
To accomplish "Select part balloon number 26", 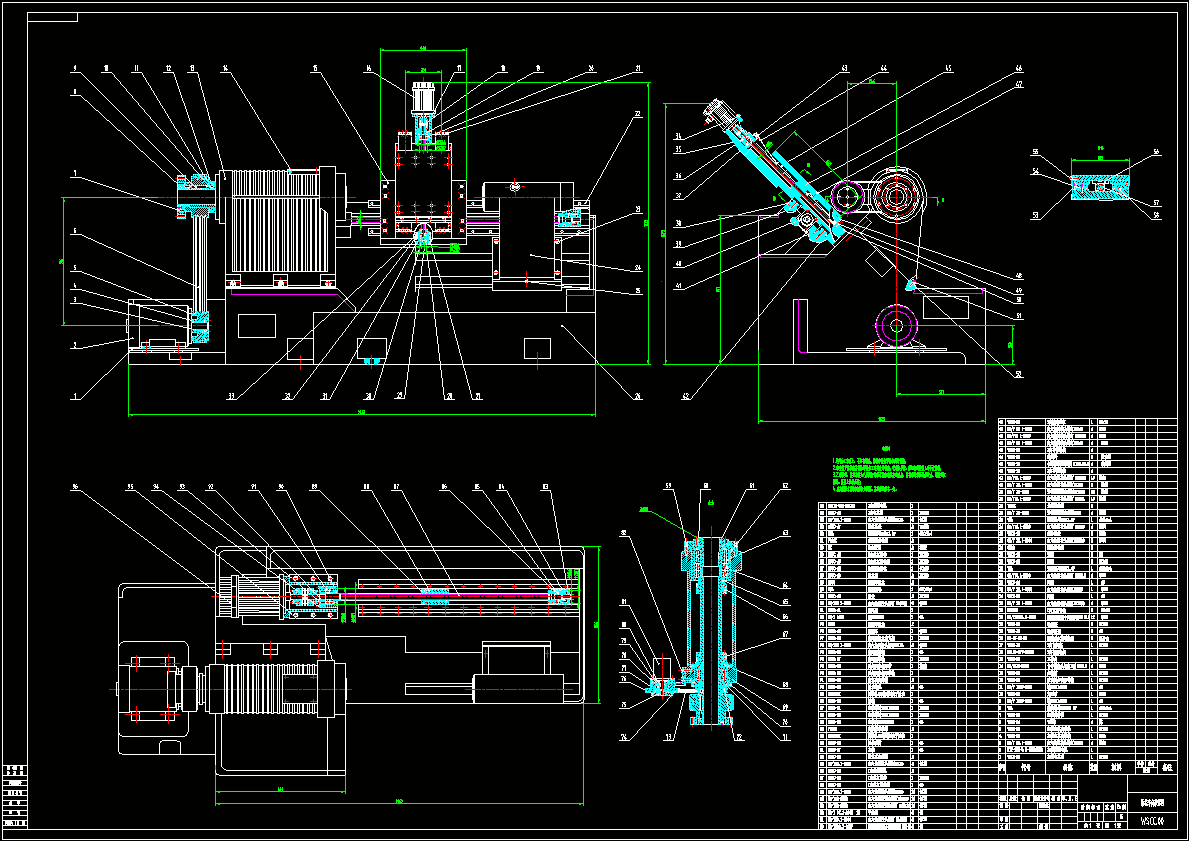I will [638, 396].
